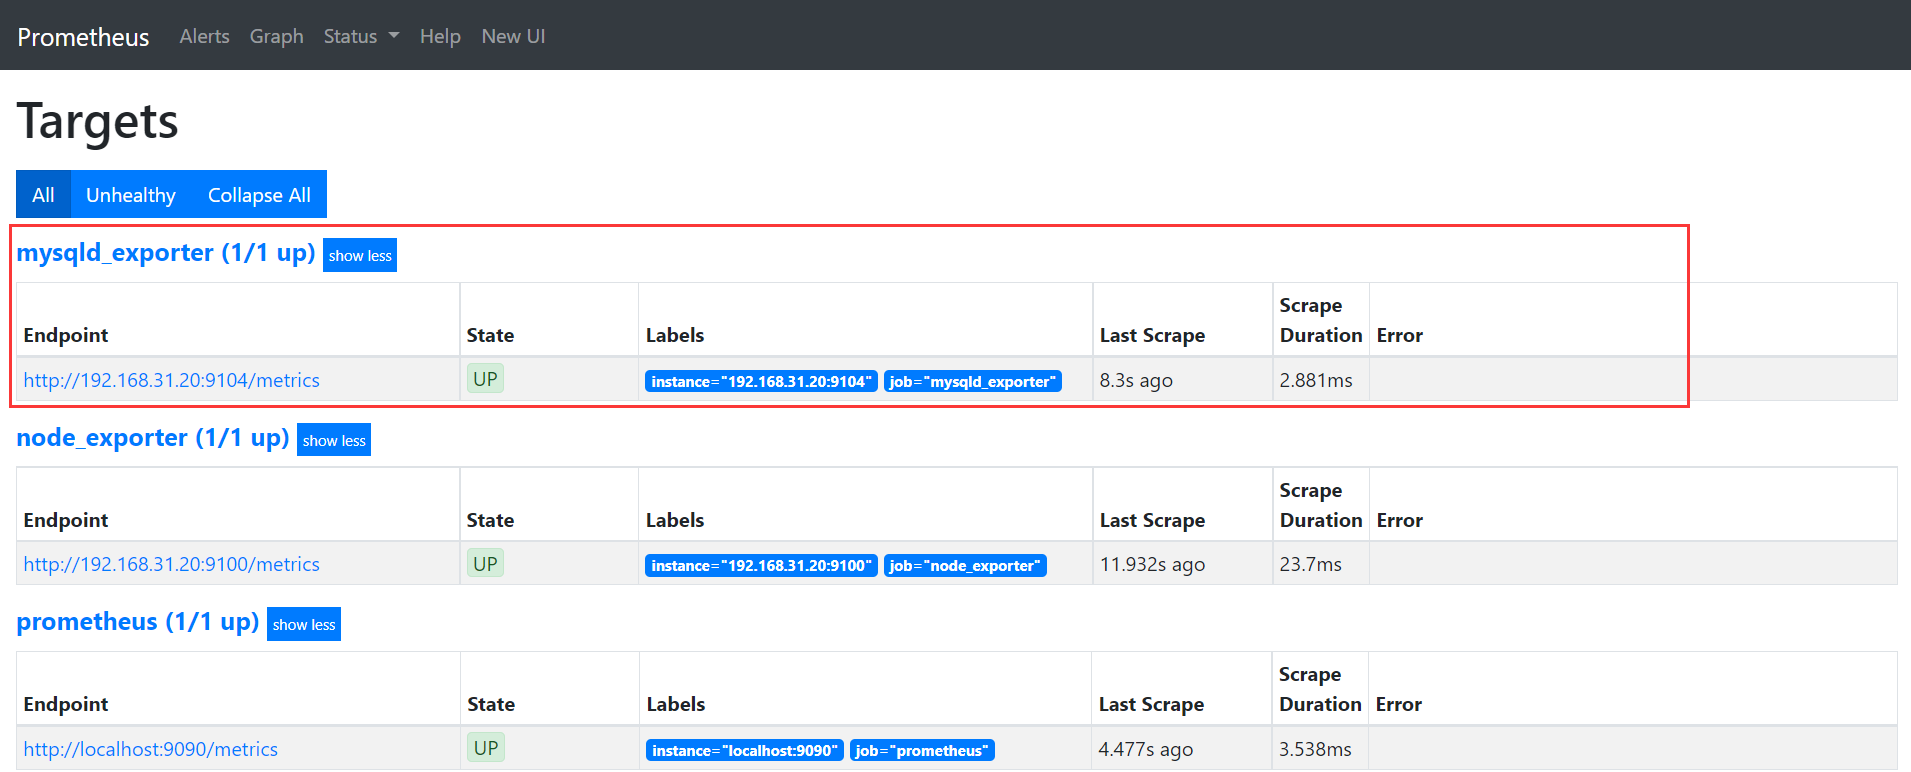Image resolution: width=1911 pixels, height=772 pixels.
Task: Open the Alerts page
Action: pyautogui.click(x=204, y=36)
